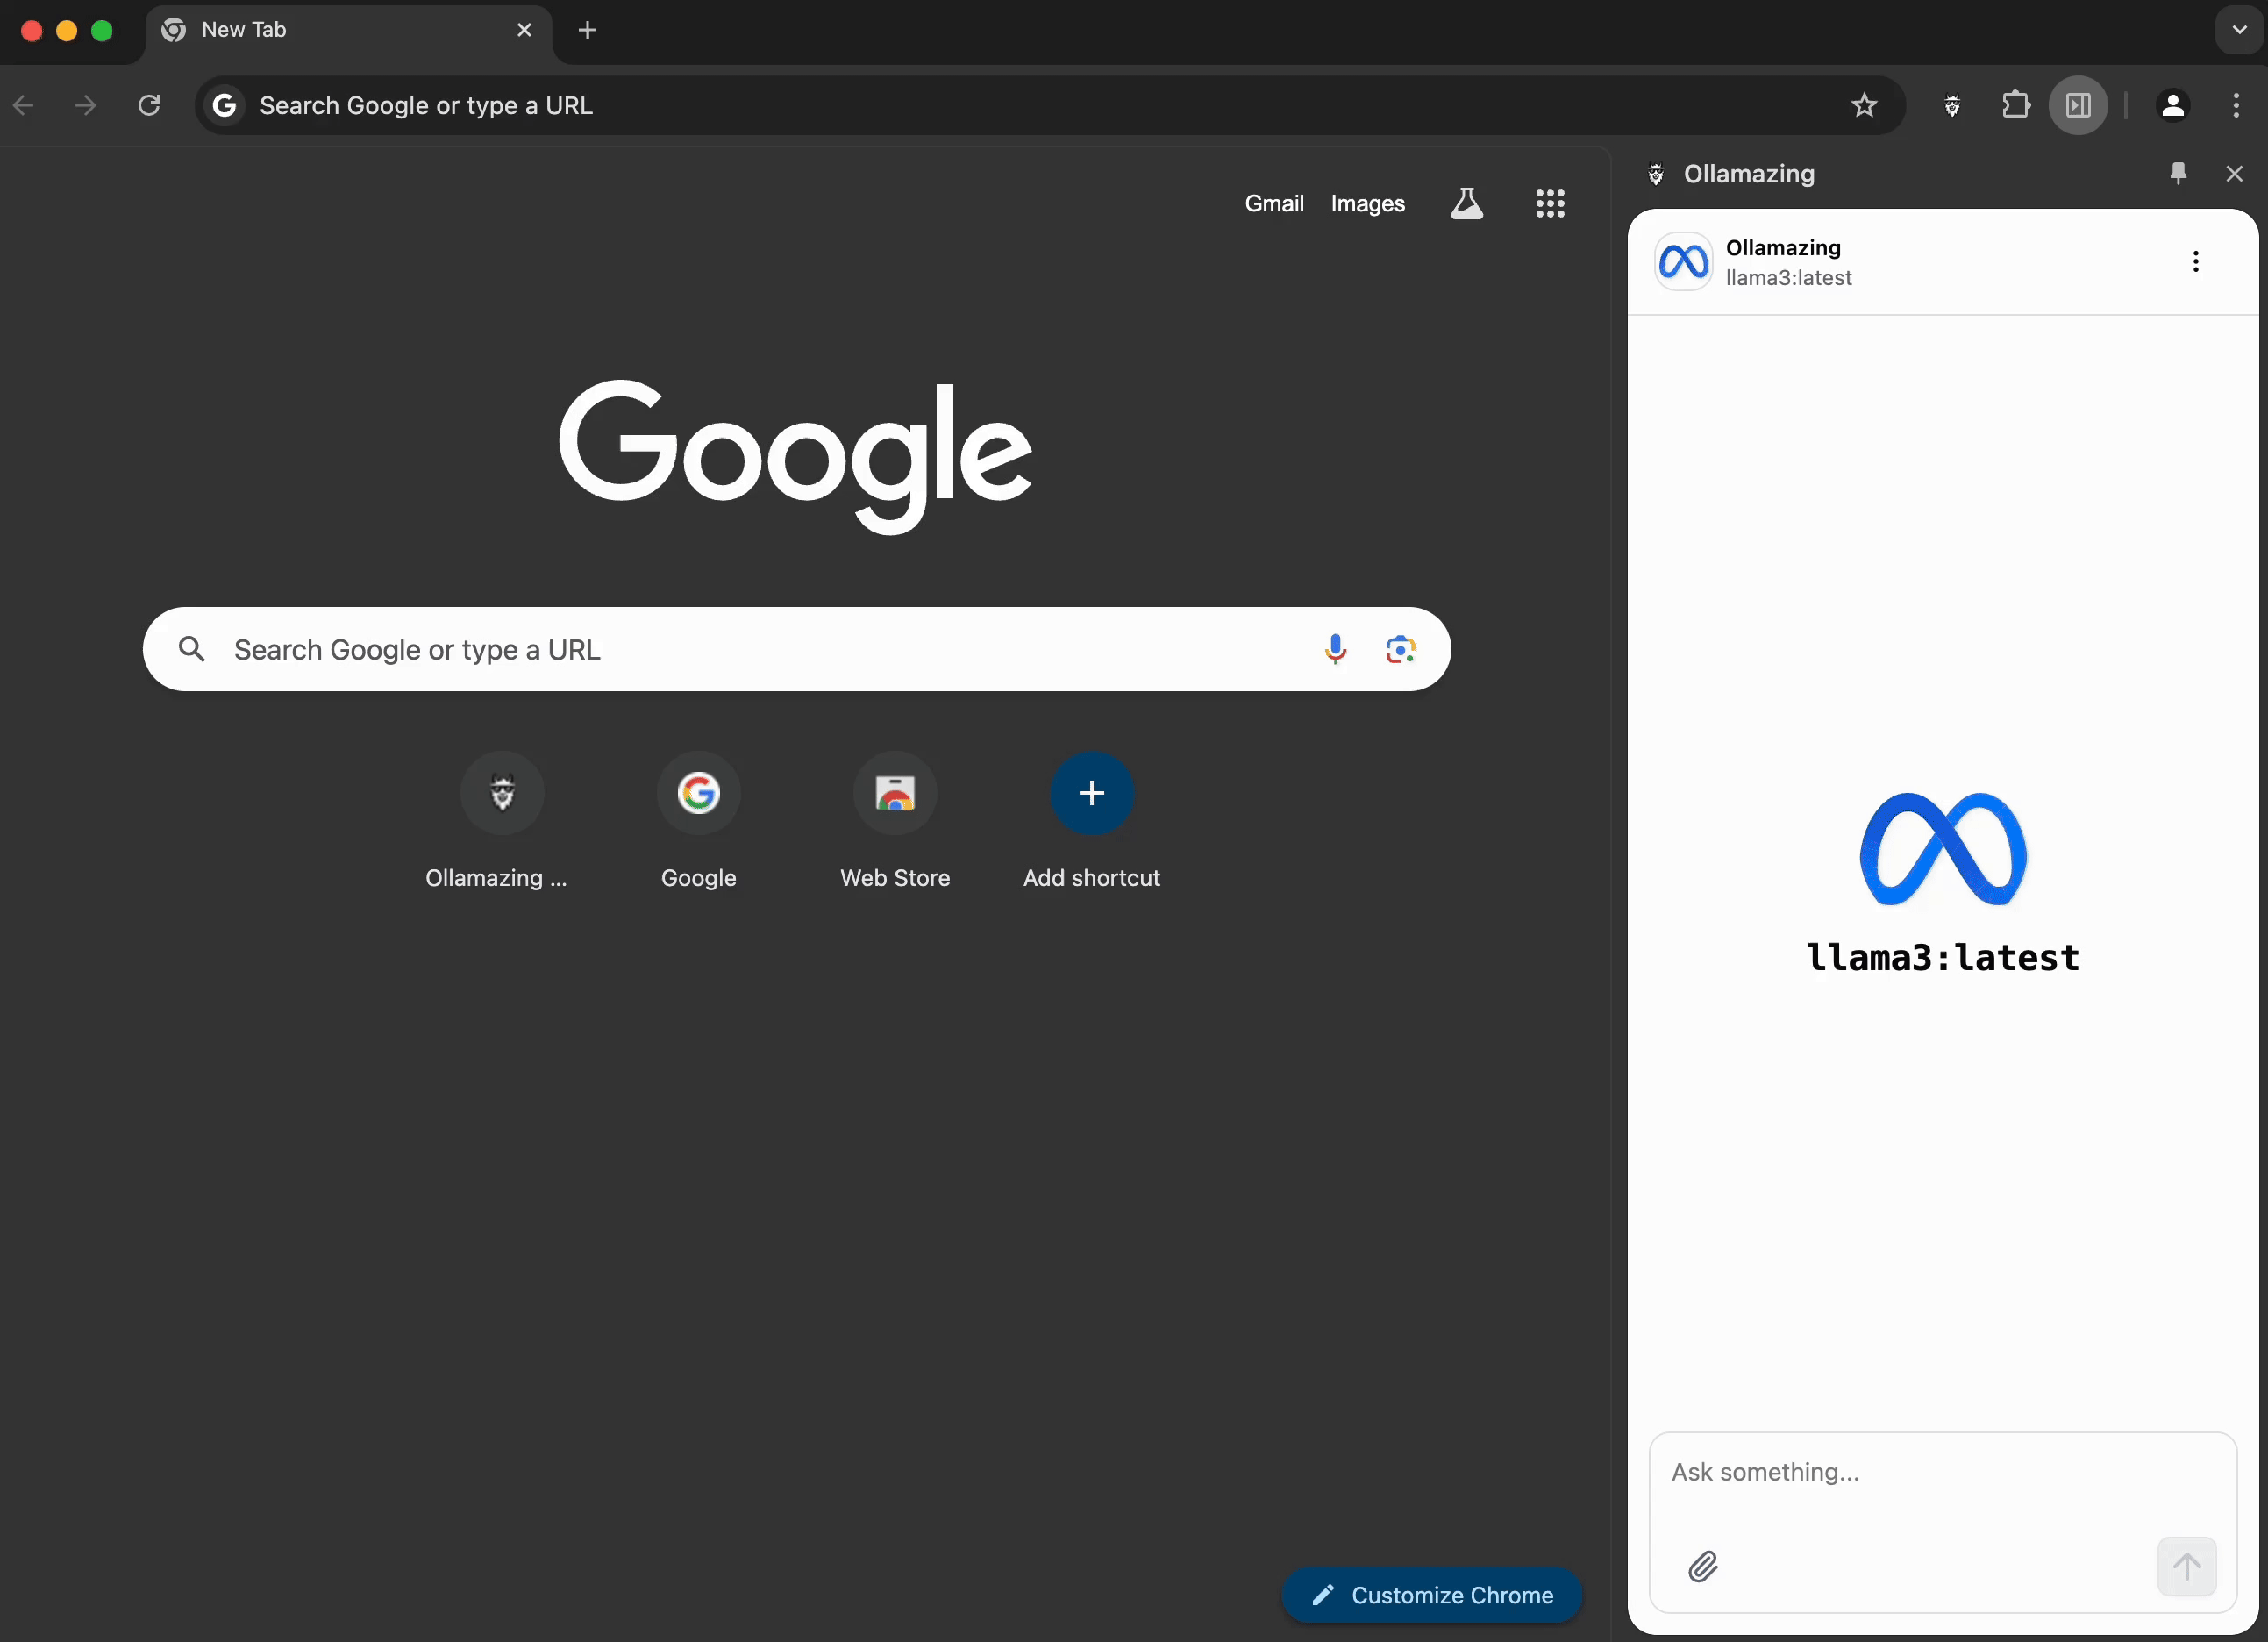Close the Ollamazing side panel
2268x1642 pixels.
pyautogui.click(x=2234, y=173)
